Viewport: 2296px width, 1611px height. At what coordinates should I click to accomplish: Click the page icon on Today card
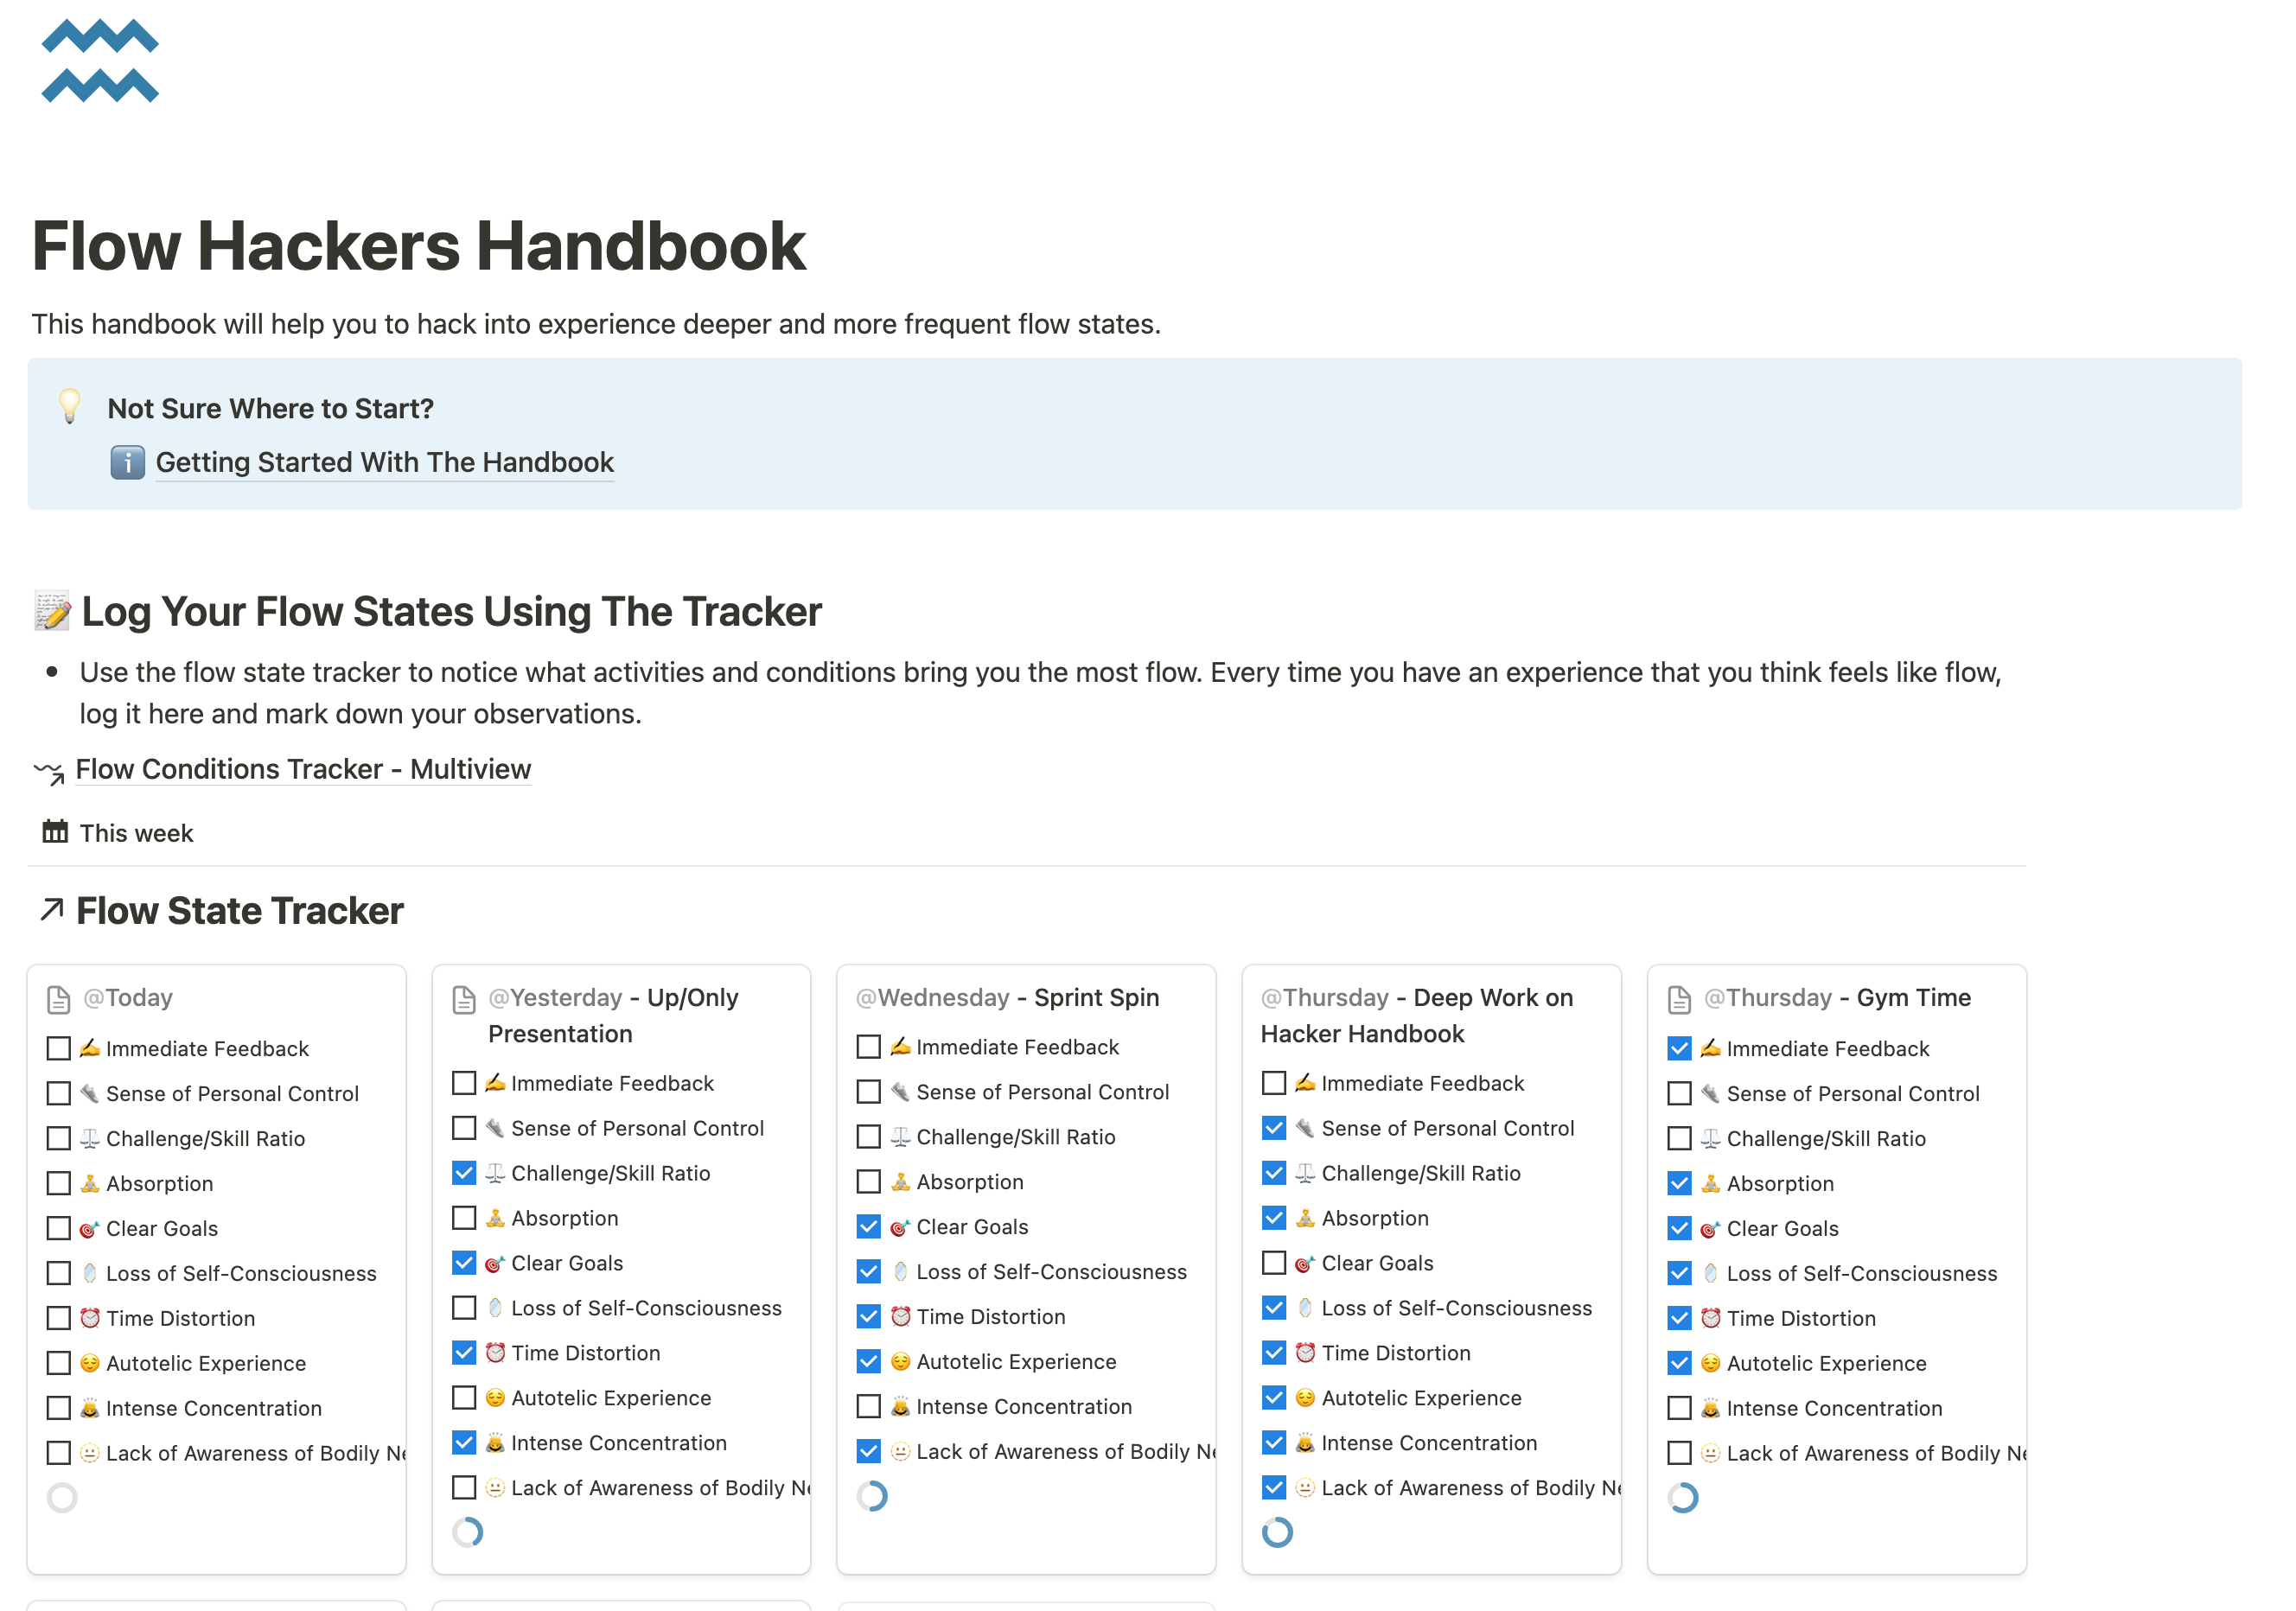point(59,998)
